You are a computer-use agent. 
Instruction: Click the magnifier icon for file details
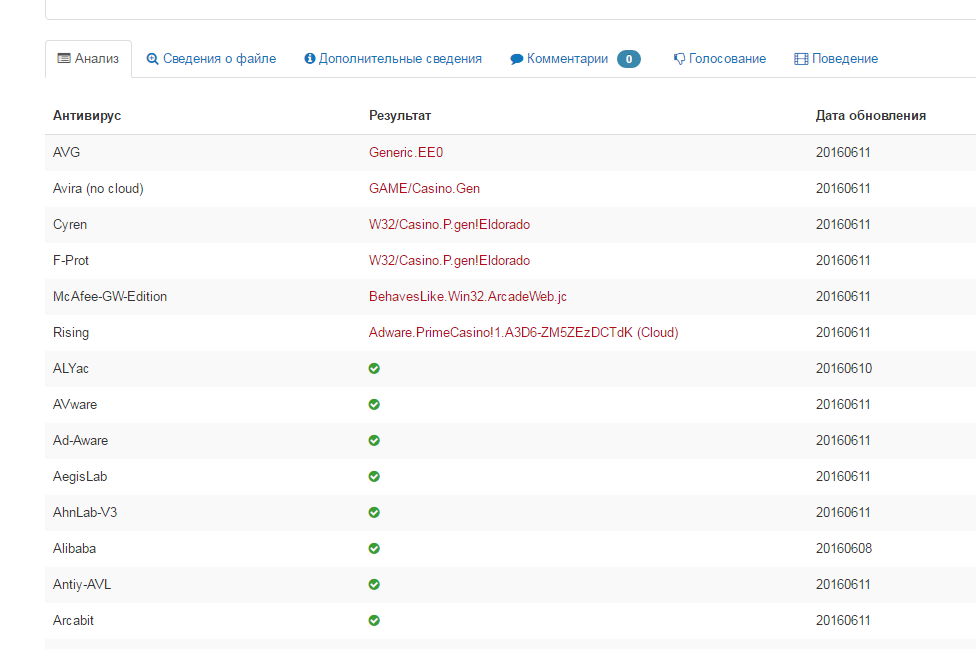152,59
